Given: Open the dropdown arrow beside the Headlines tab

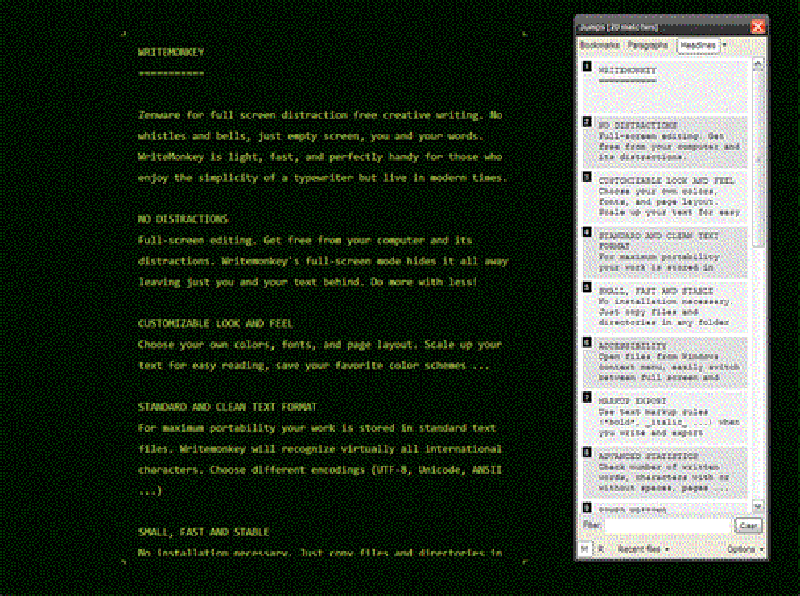Looking at the screenshot, I should pos(724,45).
